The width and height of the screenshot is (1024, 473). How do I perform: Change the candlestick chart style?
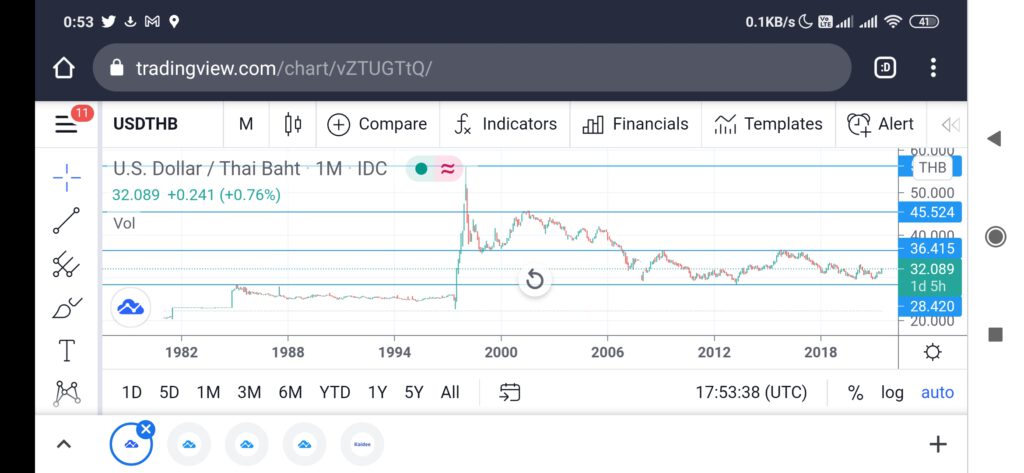click(x=293, y=124)
